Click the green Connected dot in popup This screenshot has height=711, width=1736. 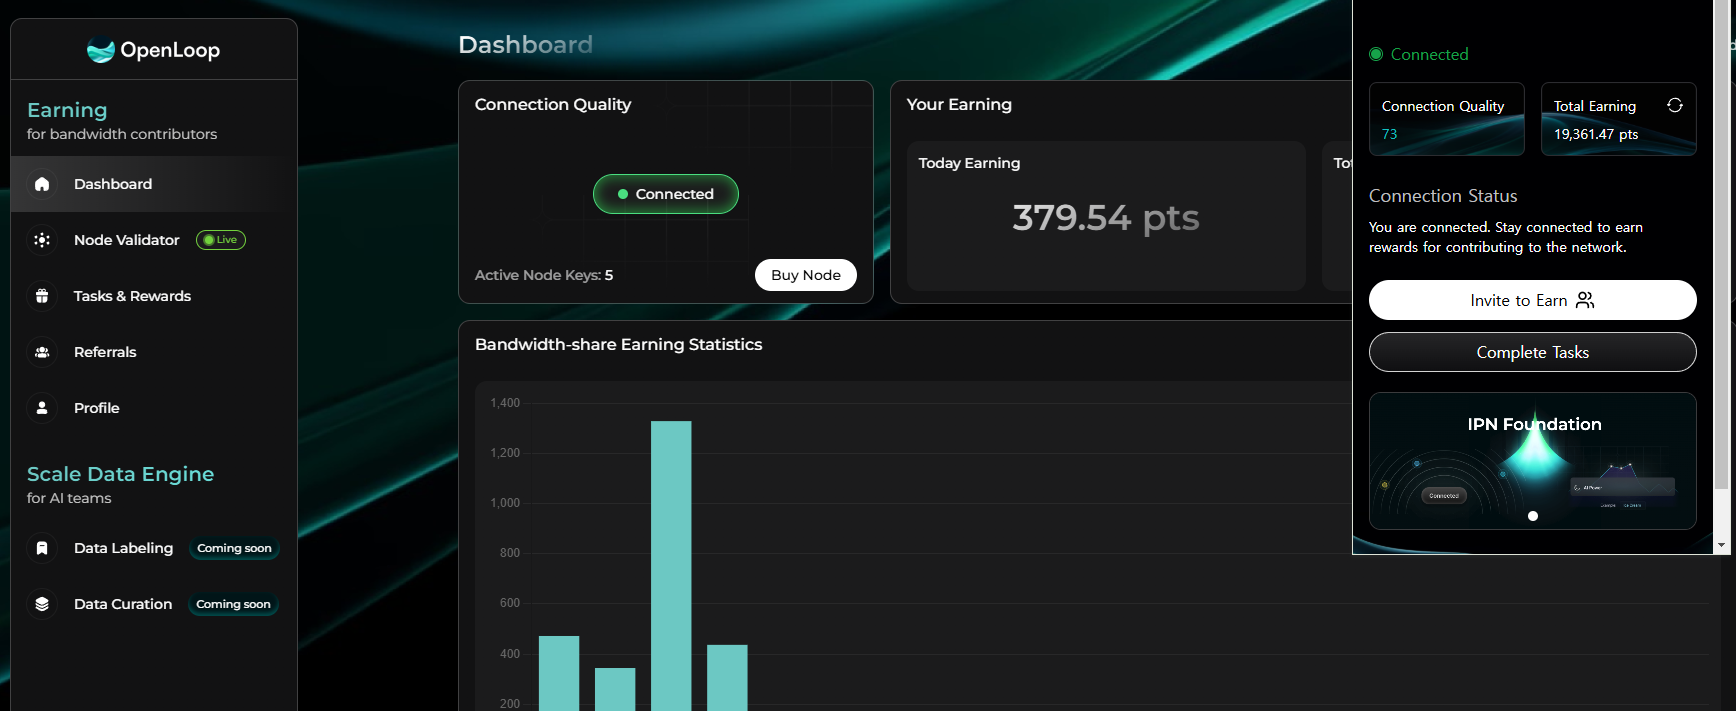tap(1376, 54)
